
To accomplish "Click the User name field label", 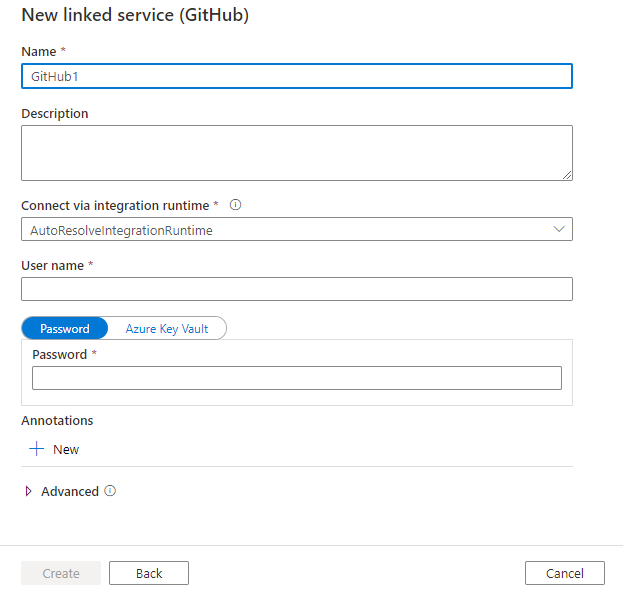I will tap(54, 265).
